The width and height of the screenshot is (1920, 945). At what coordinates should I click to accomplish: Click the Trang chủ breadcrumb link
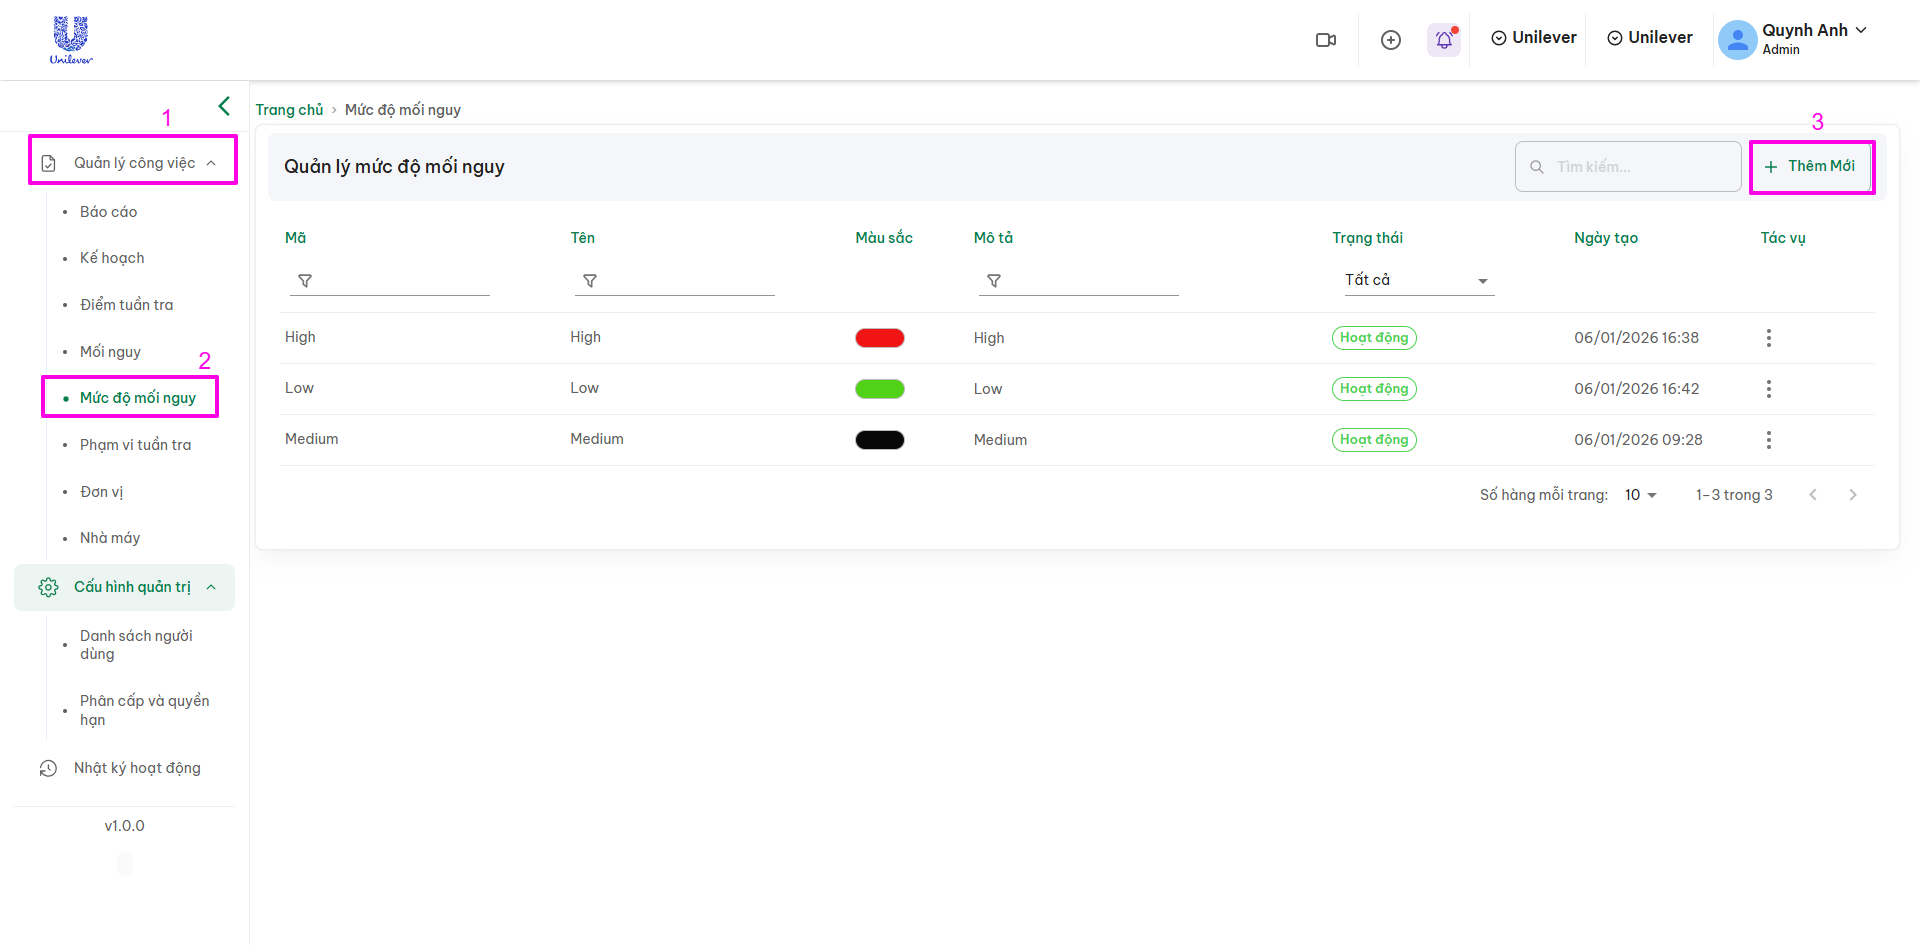[289, 110]
